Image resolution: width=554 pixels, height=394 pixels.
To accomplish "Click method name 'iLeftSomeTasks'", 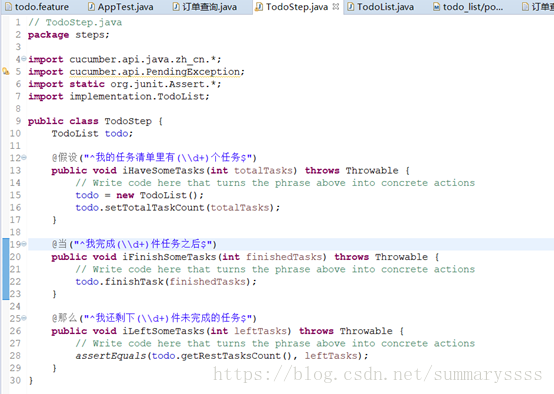I will [163, 331].
